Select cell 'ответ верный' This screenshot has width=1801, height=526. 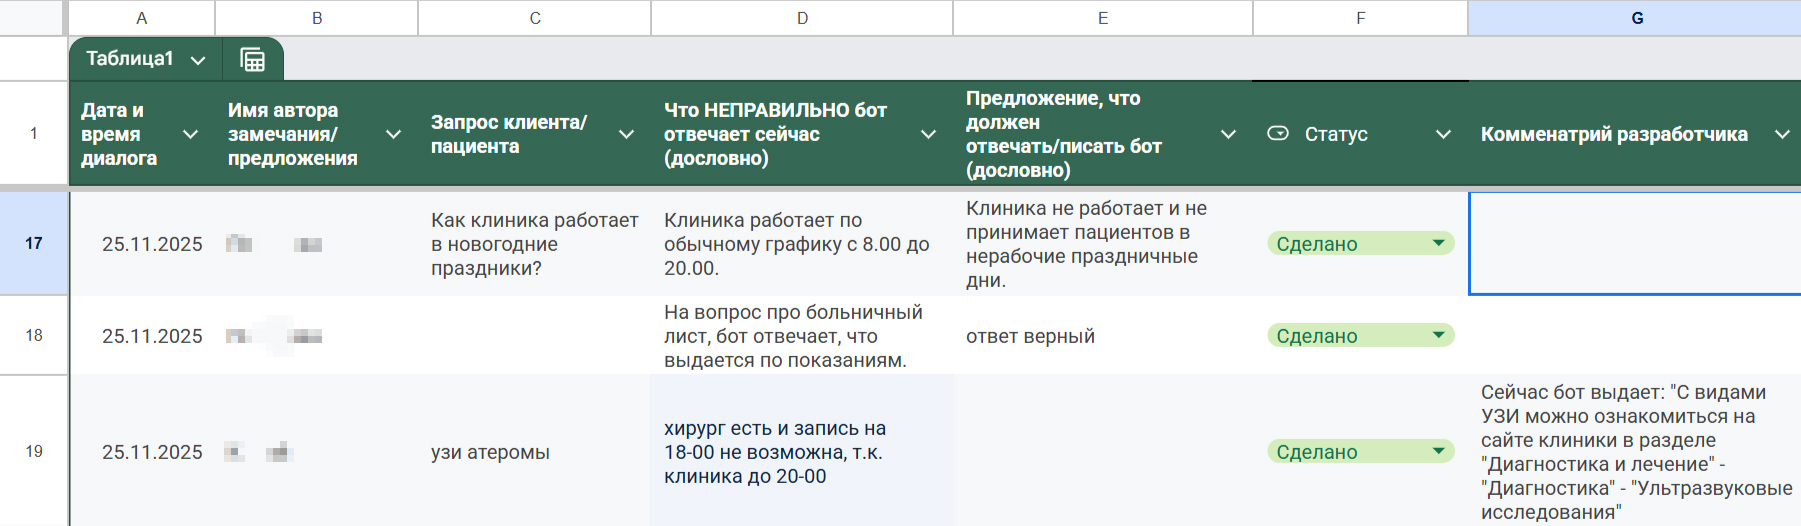[1103, 336]
